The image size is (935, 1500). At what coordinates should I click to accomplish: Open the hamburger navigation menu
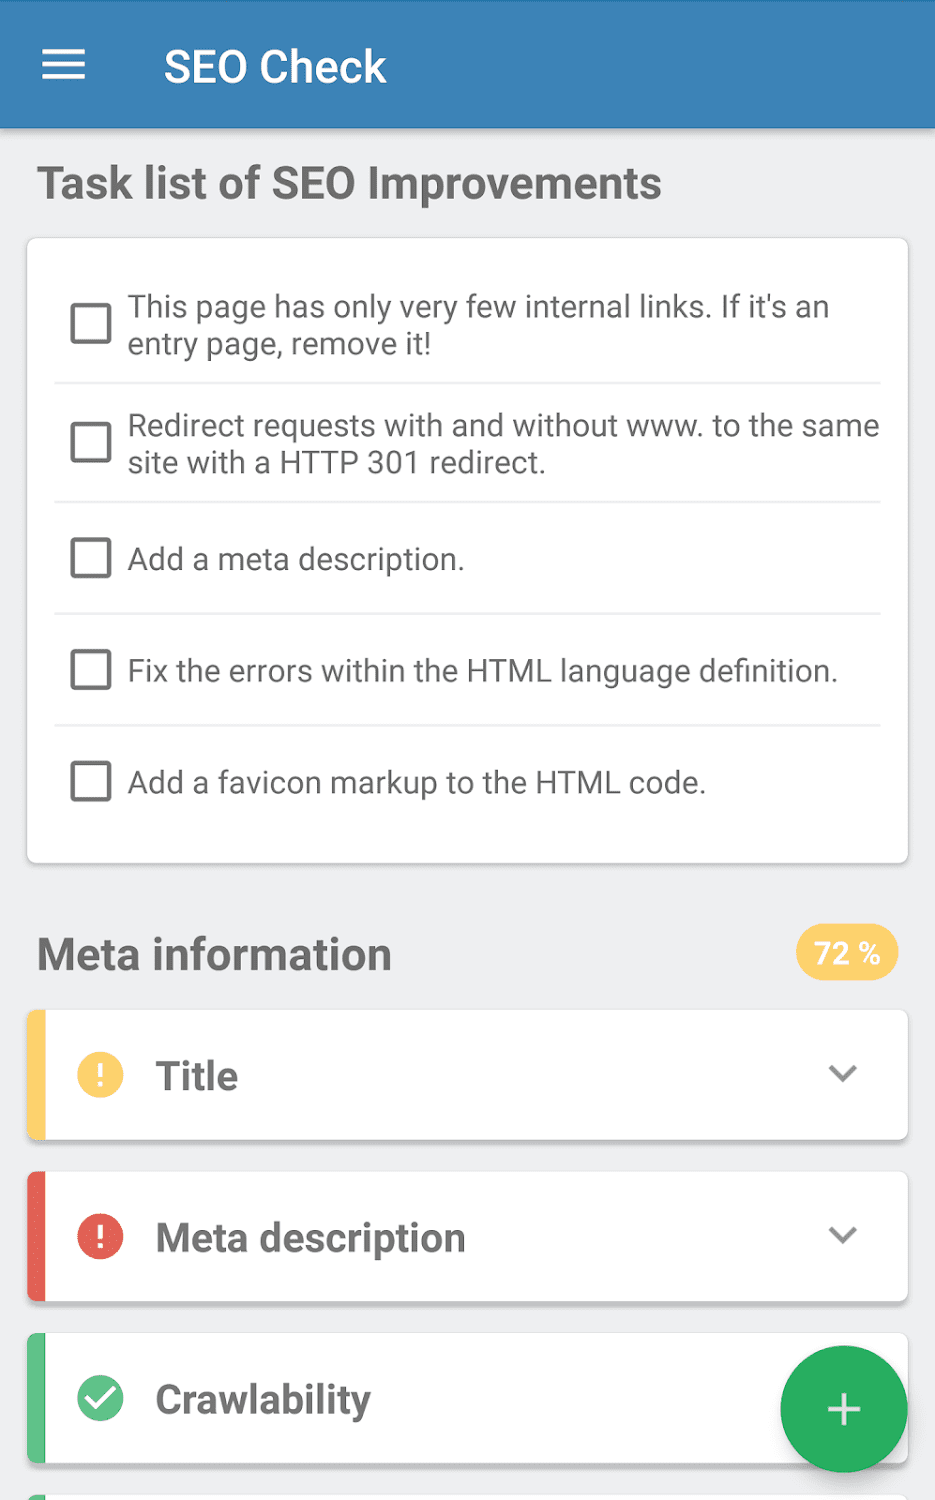pos(63,66)
